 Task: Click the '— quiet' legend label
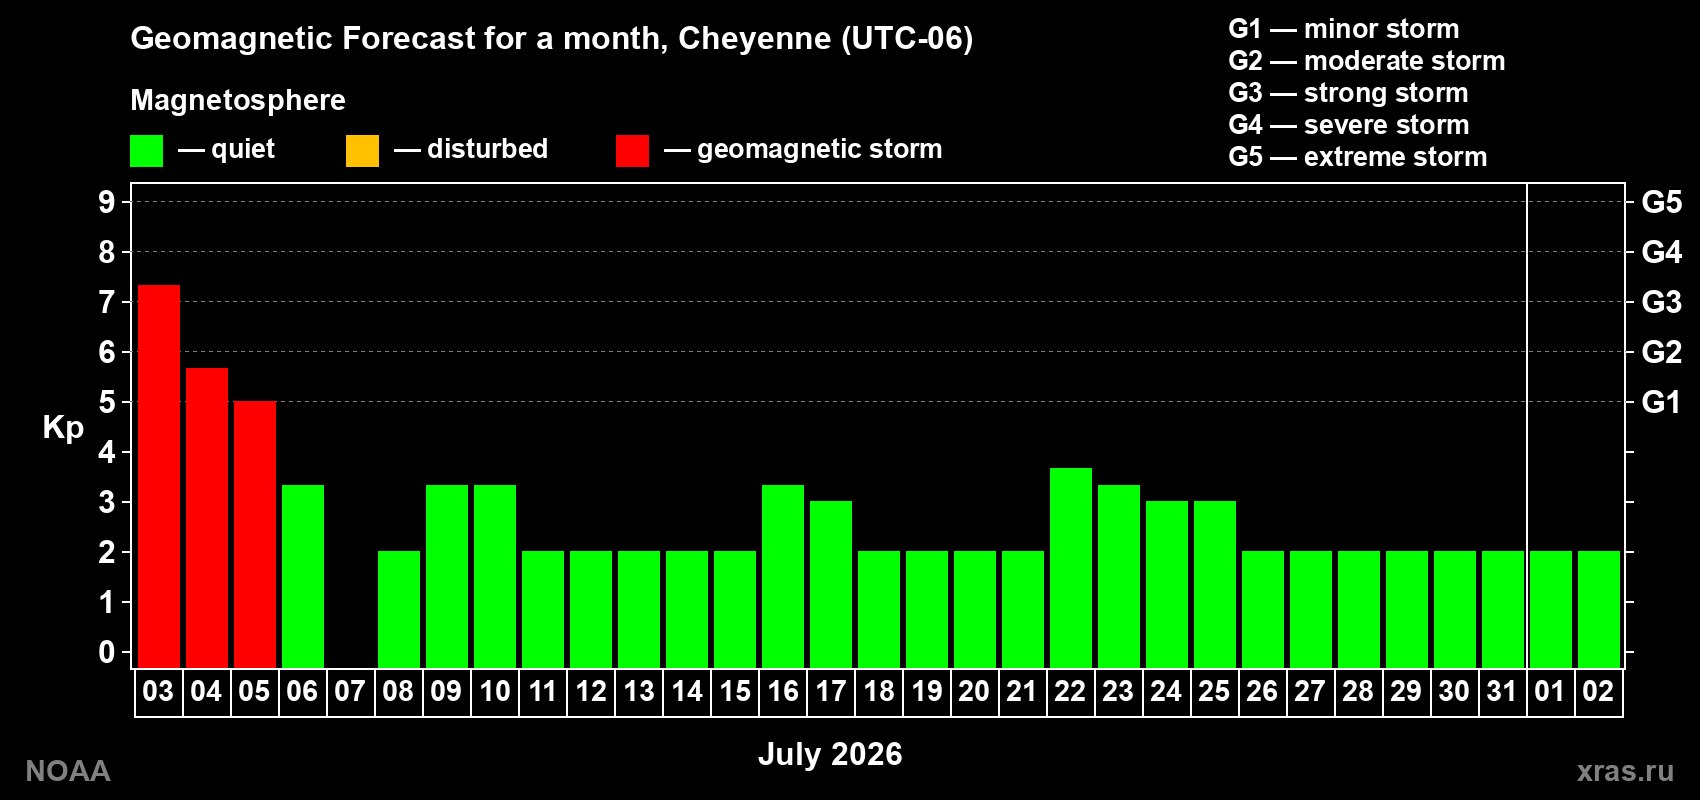click(226, 149)
